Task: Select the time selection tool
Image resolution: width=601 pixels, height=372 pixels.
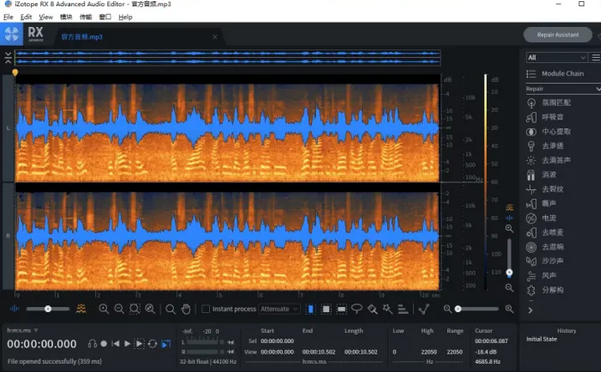Action: [x=311, y=309]
